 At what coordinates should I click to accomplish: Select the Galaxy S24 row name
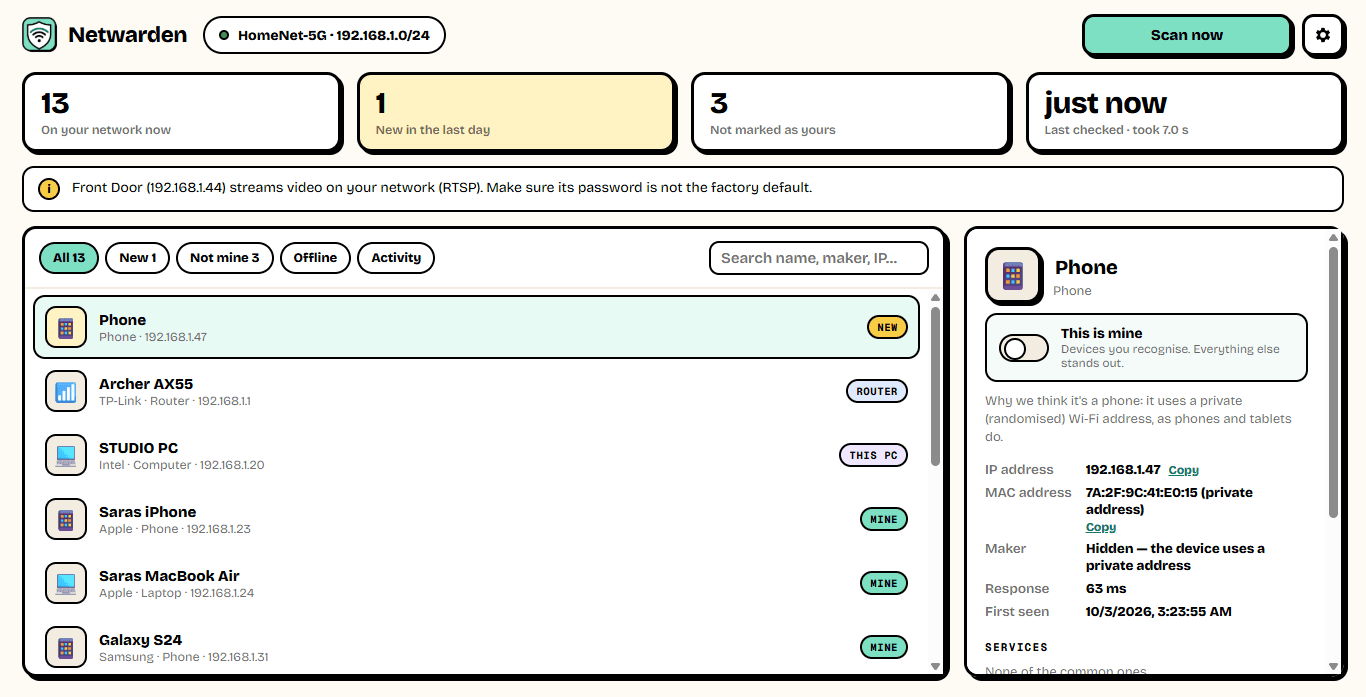pos(140,640)
